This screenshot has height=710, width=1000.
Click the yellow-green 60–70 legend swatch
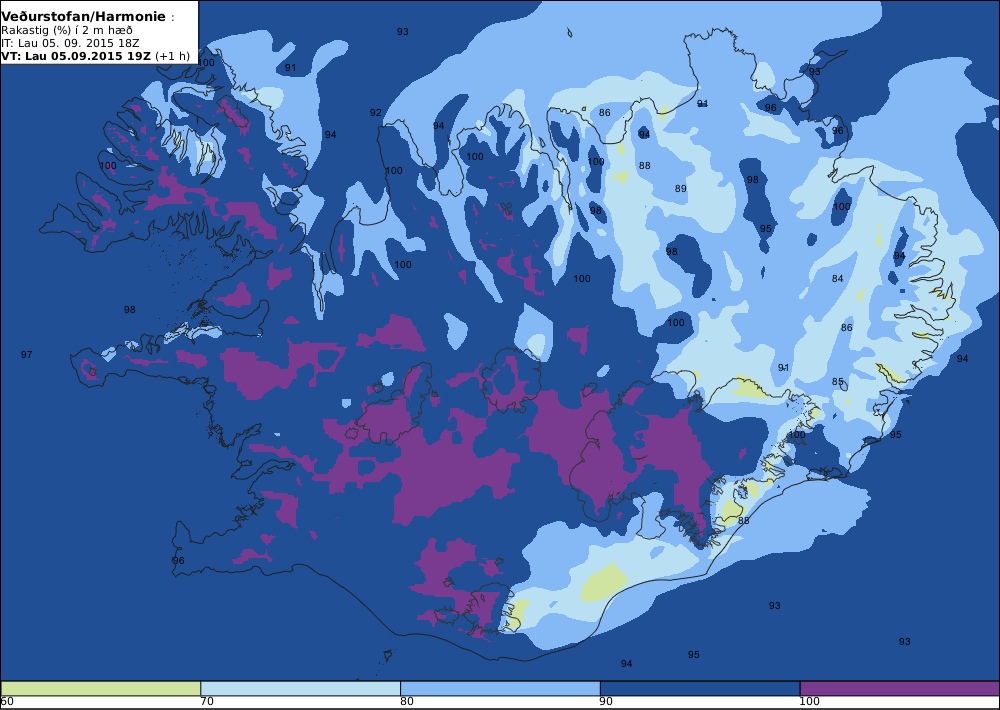coord(101,688)
